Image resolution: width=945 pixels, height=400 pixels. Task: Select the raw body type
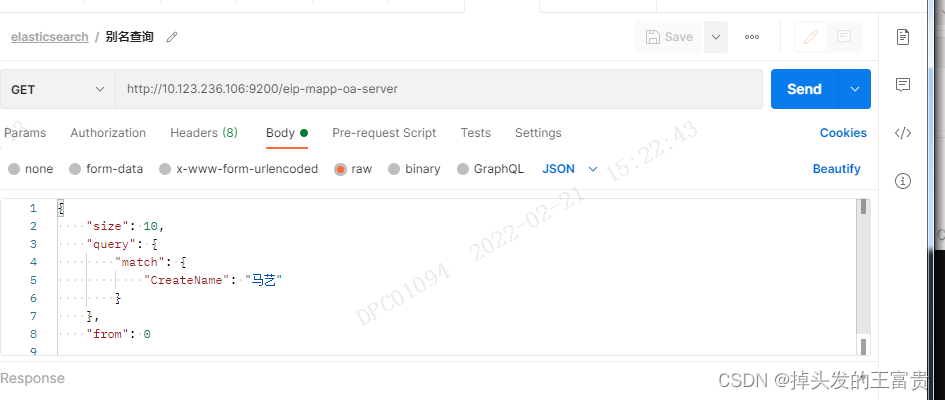pos(353,169)
